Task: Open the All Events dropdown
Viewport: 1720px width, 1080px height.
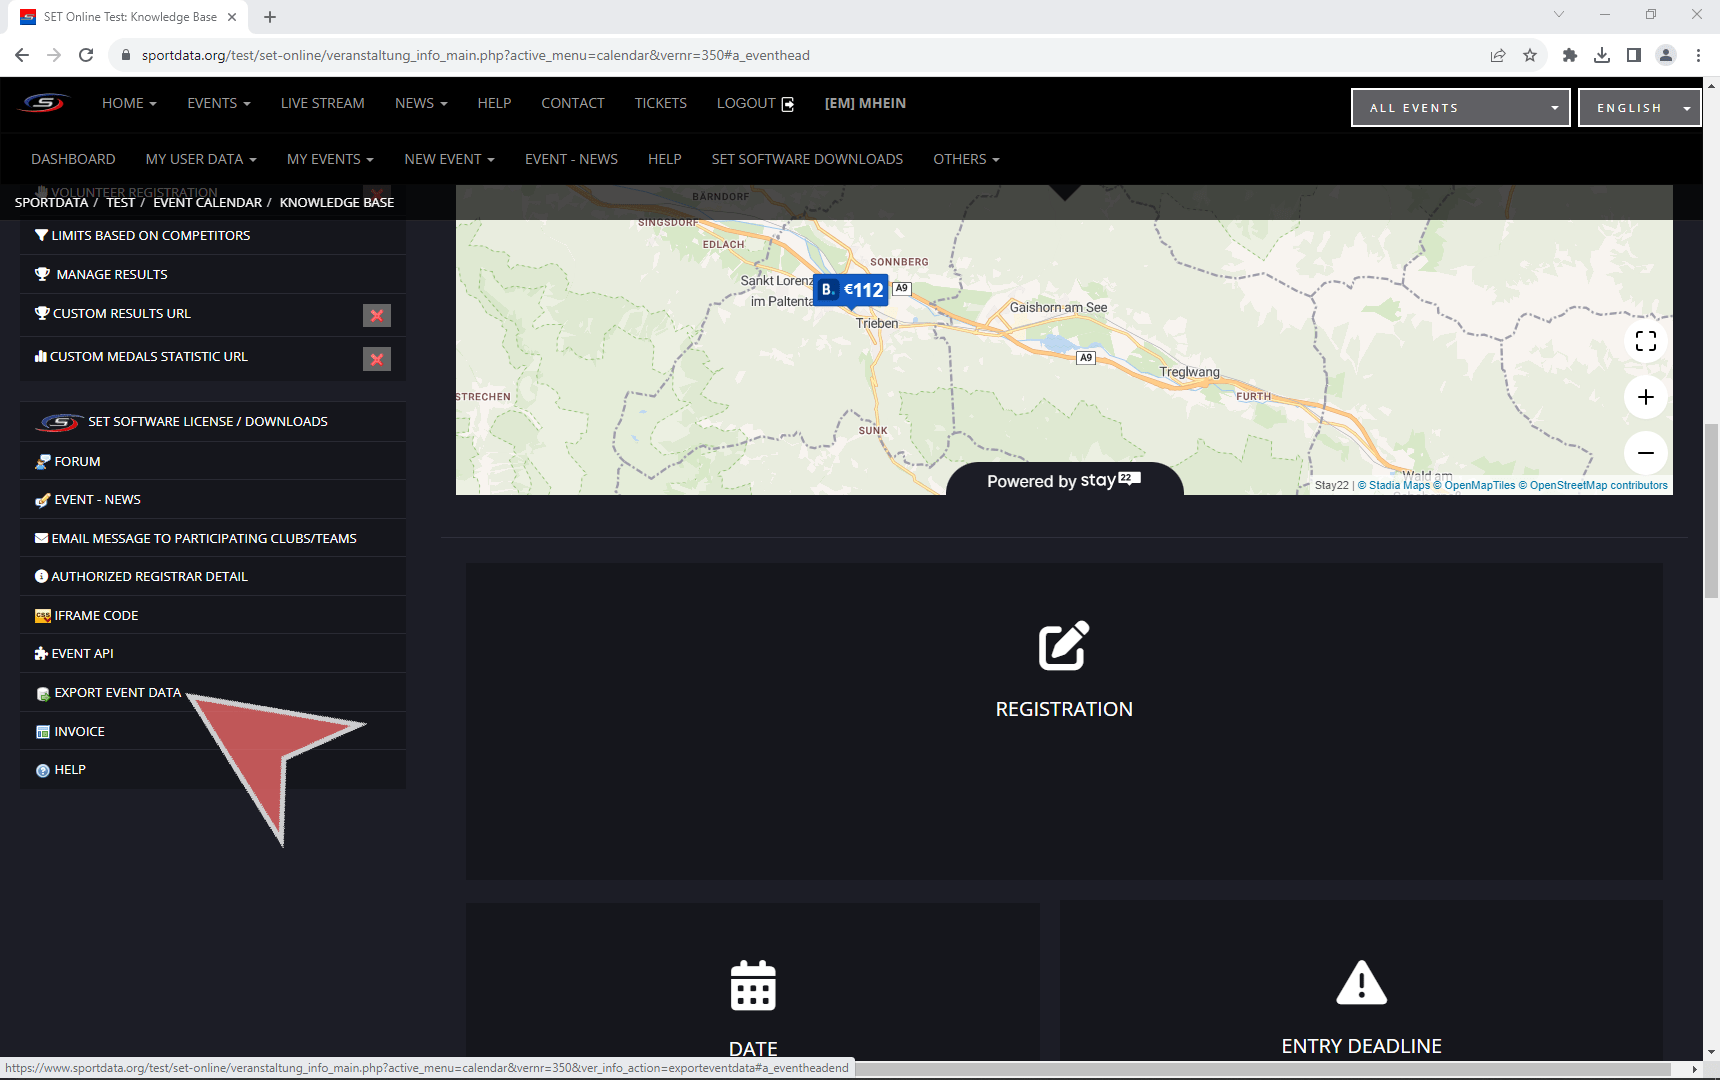Action: (1460, 108)
